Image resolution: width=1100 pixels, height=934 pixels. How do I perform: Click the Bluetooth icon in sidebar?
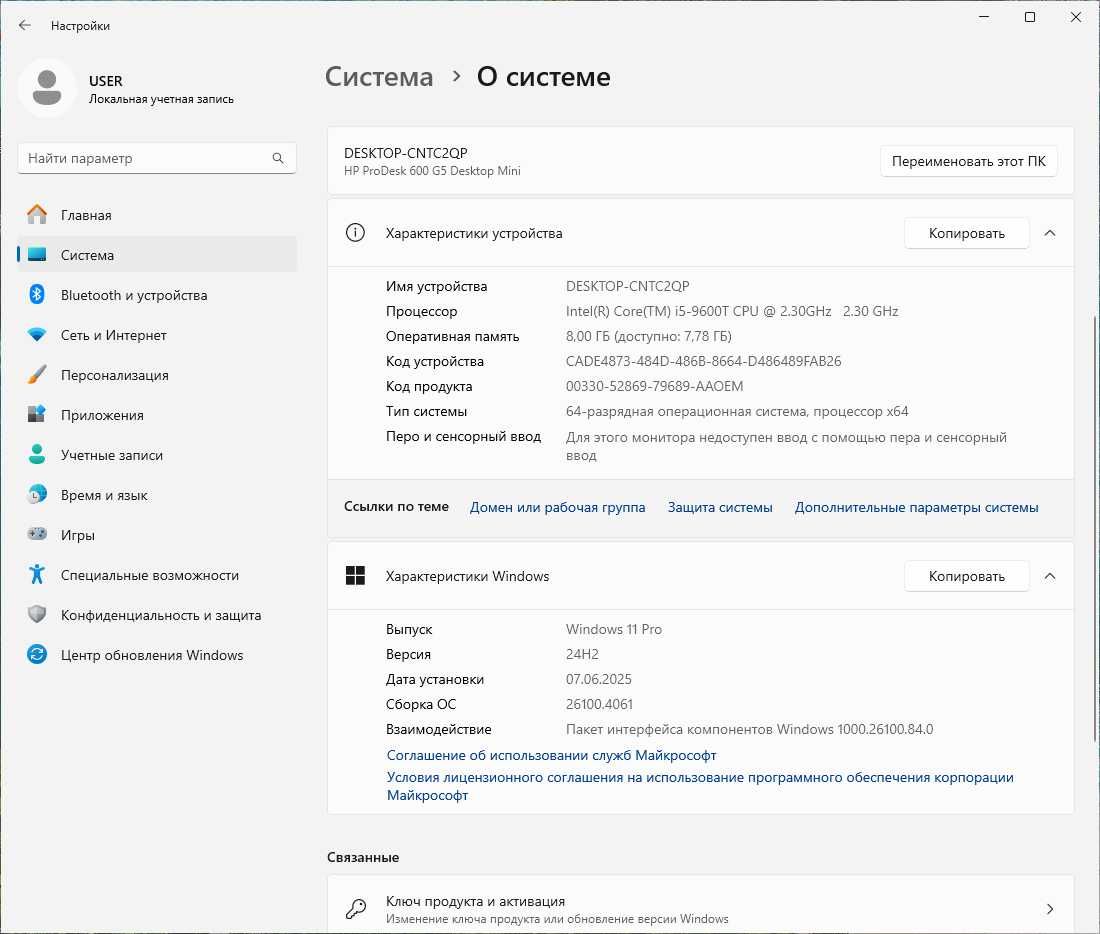coord(37,295)
